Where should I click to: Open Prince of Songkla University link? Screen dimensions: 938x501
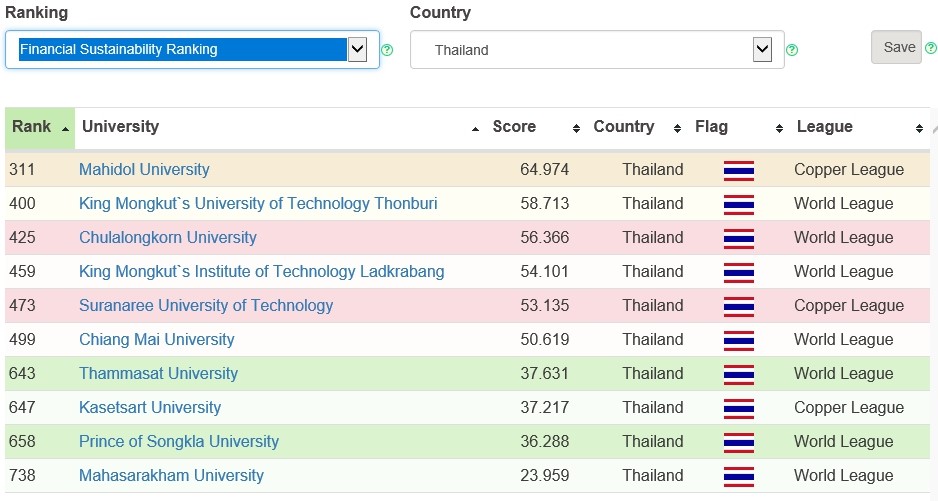(179, 442)
